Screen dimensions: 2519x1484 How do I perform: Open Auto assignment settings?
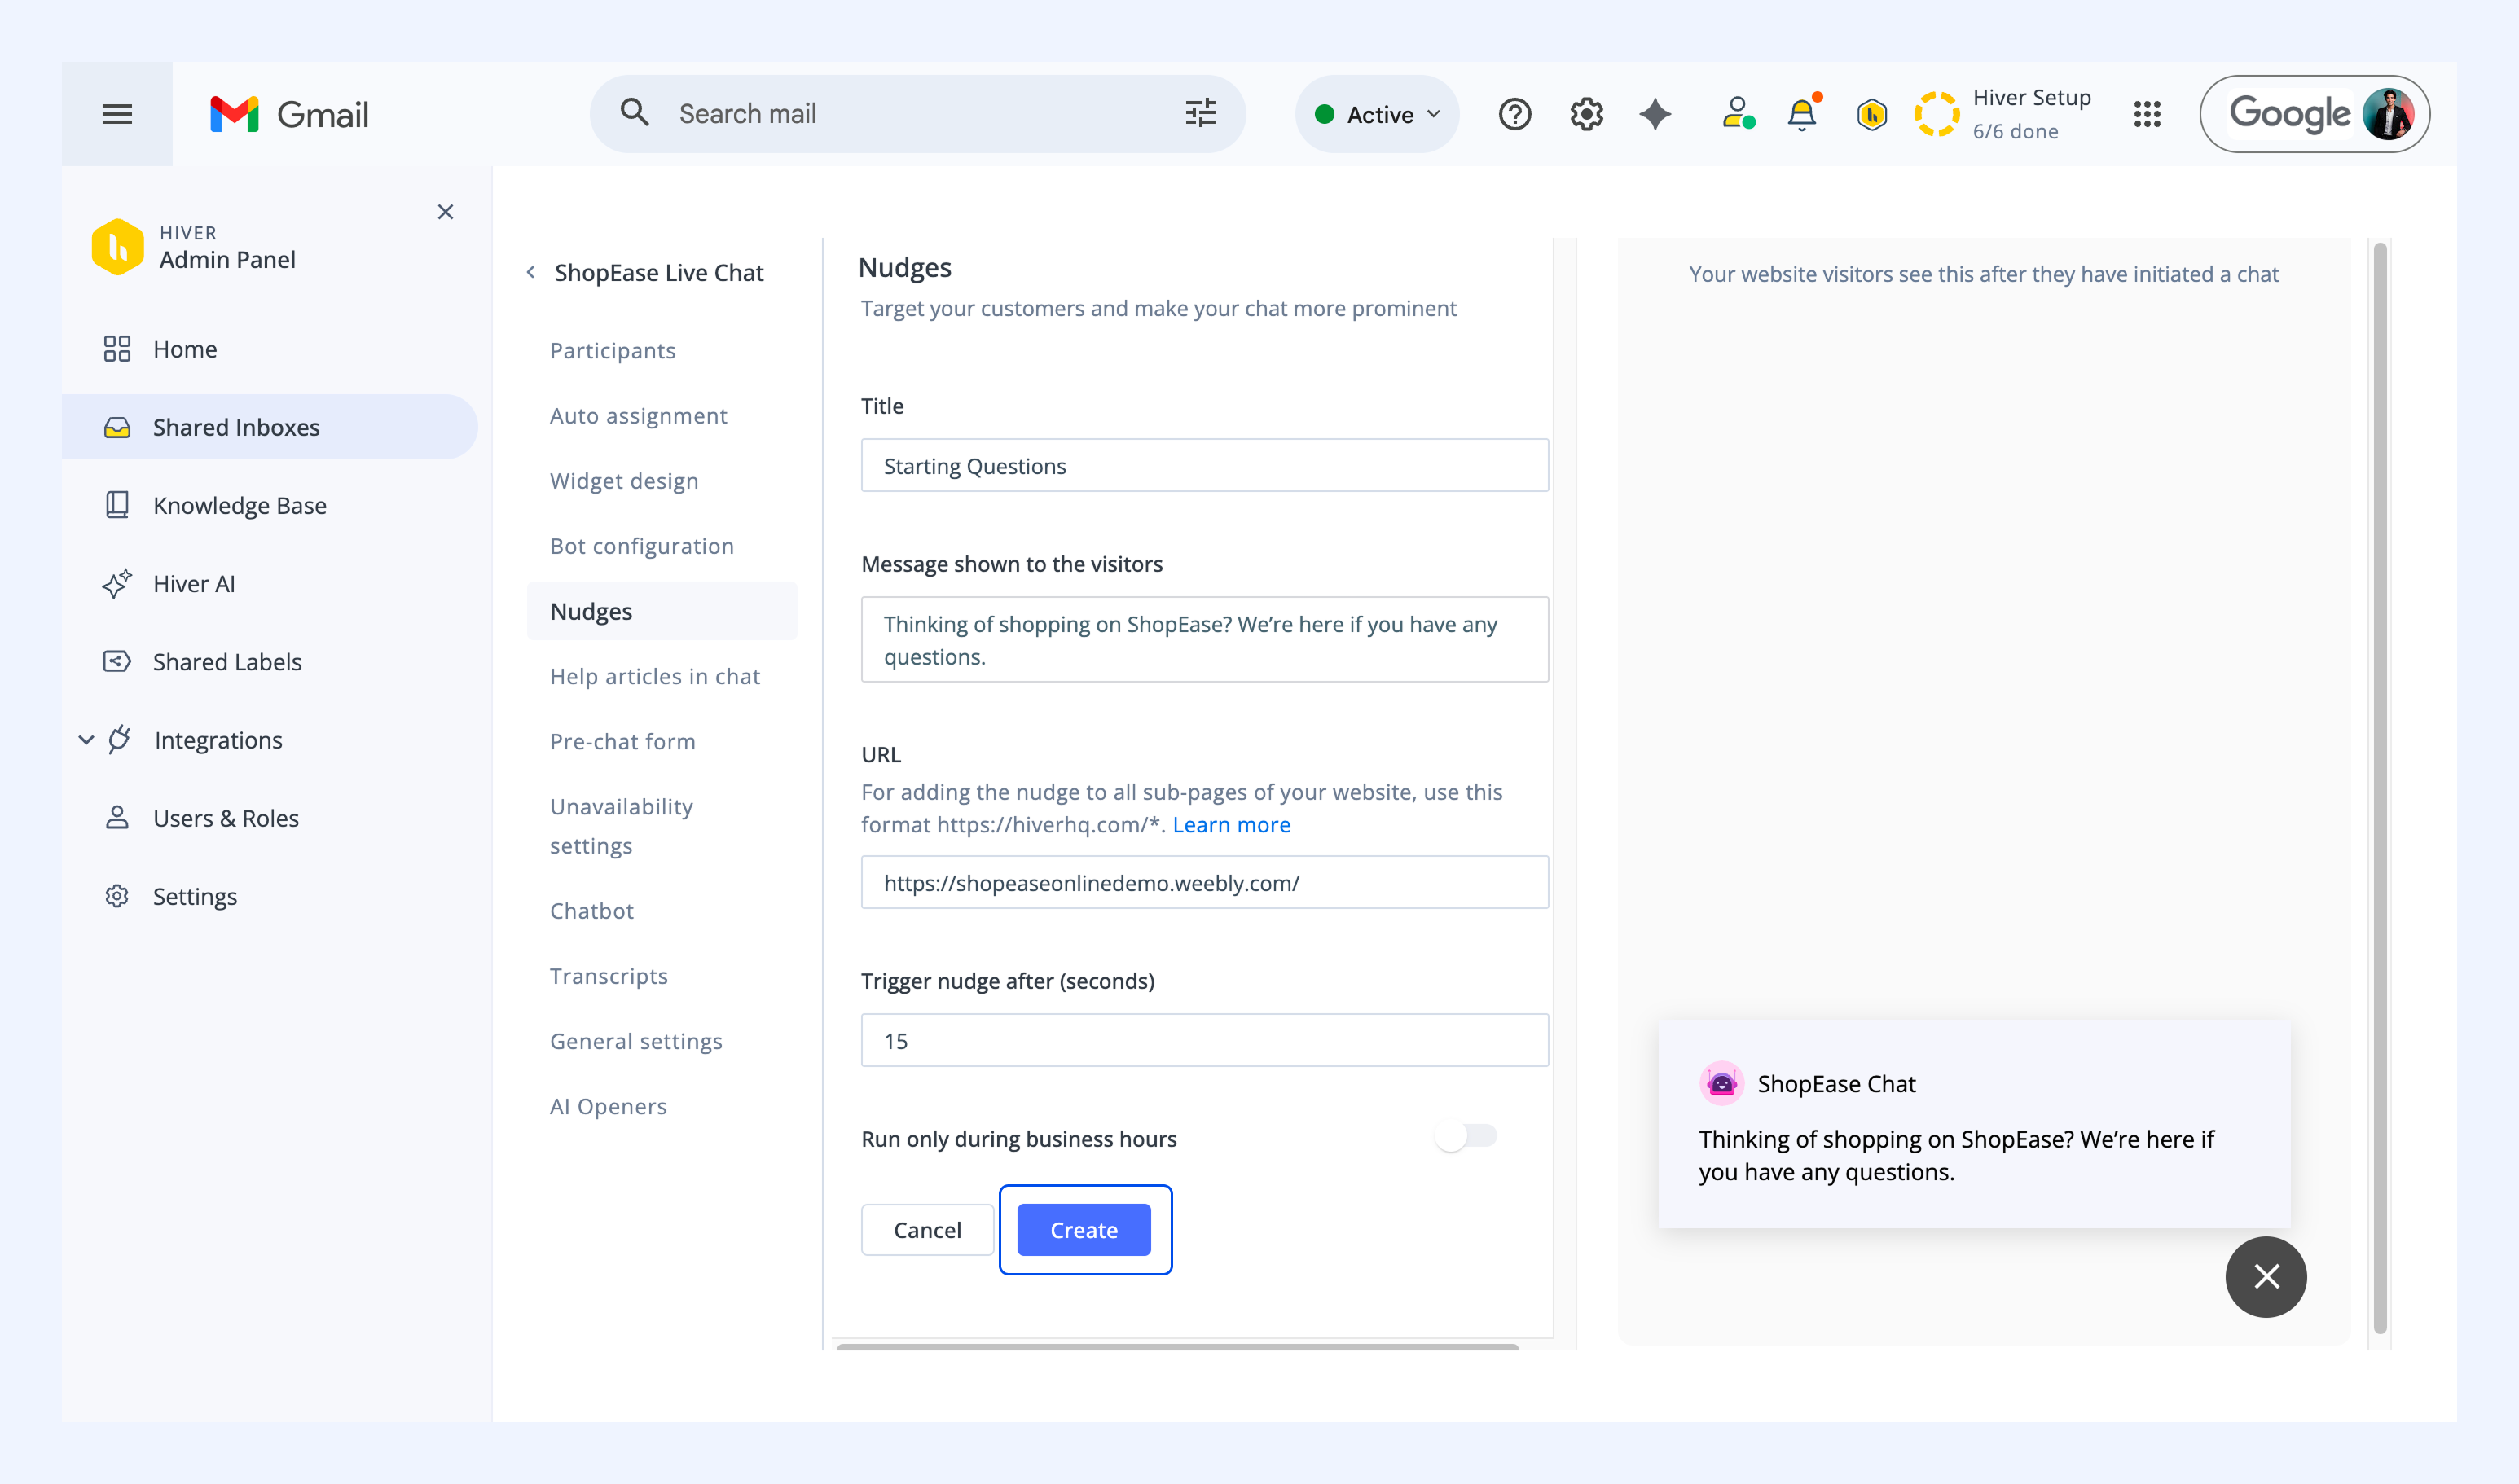pos(638,415)
